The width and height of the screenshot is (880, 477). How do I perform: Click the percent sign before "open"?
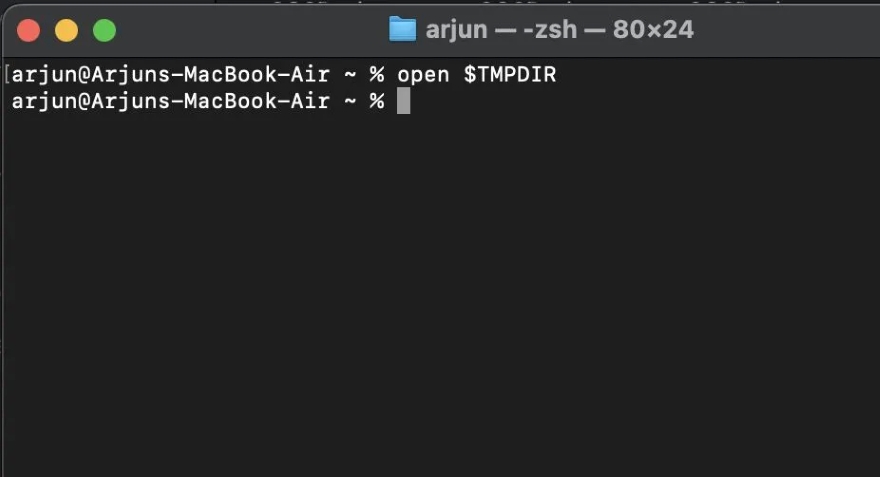point(377,75)
